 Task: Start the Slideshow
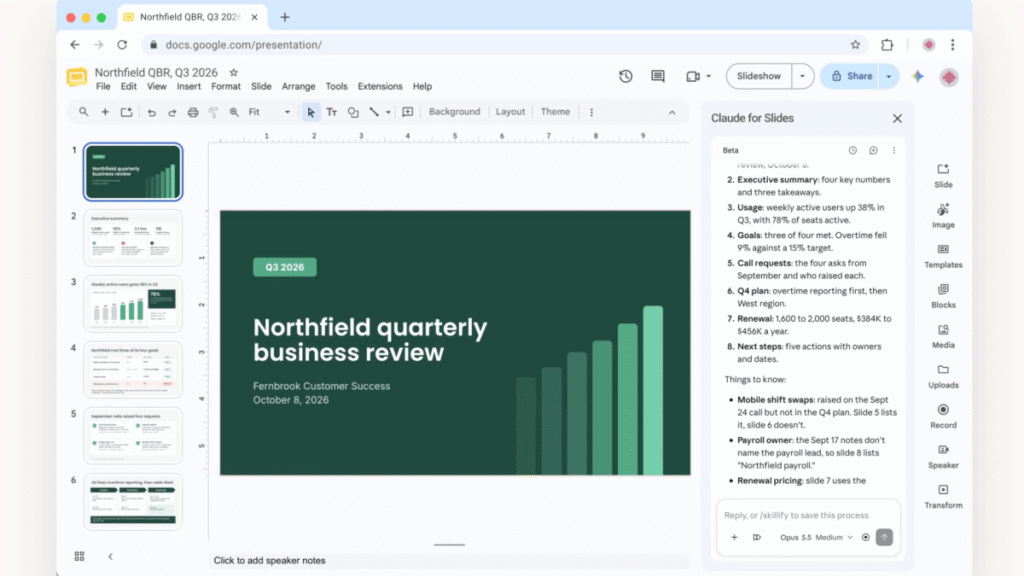point(759,76)
